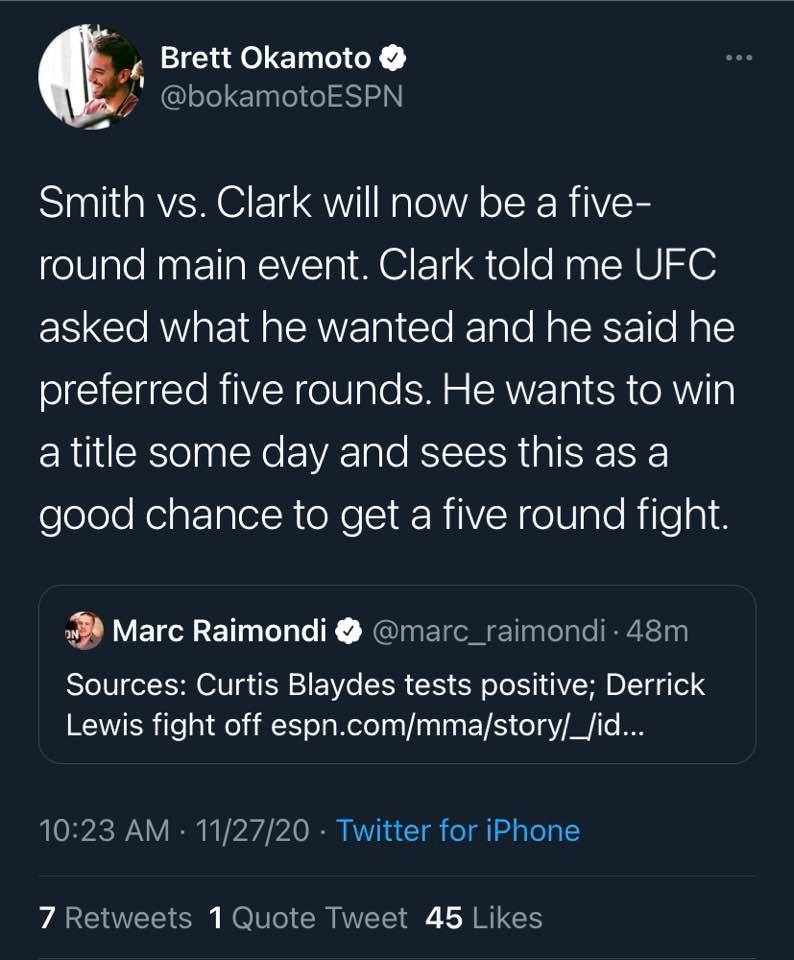Click Brett Okamoto's profile picture
The height and width of the screenshot is (960, 794).
point(89,77)
